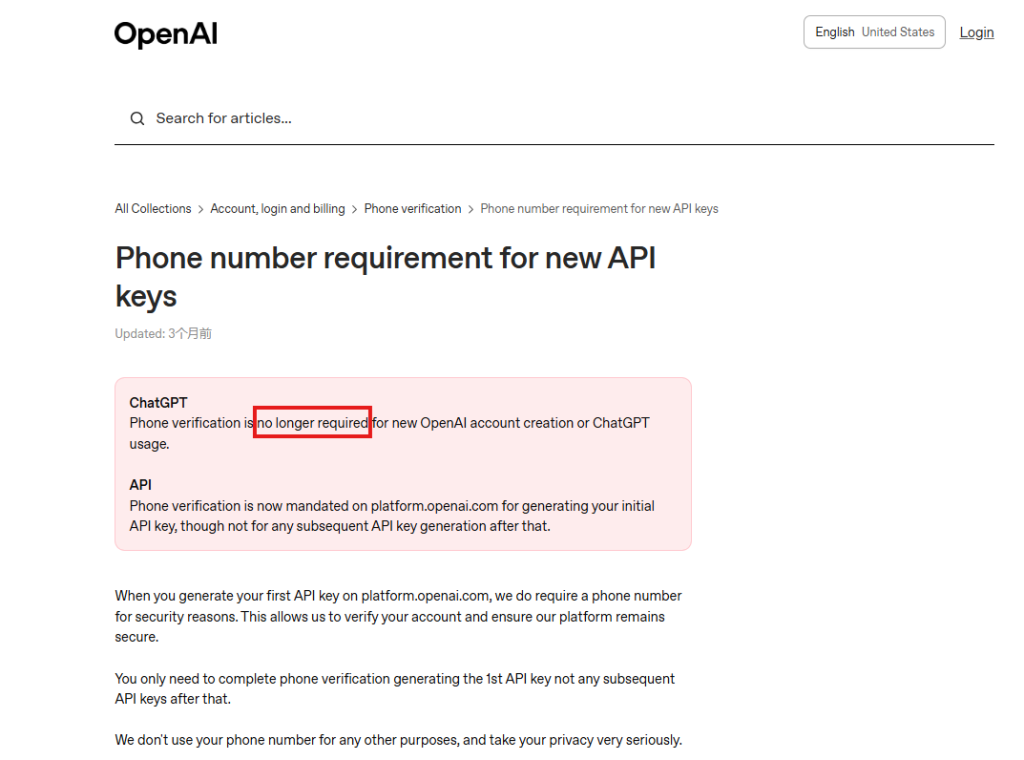This screenshot has height=760, width=1024.
Task: Click the search magnifier icon
Action: [137, 119]
